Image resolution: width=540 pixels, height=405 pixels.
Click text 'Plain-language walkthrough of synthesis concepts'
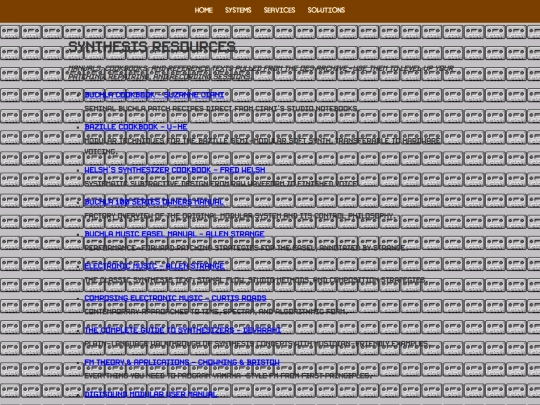coord(257,344)
